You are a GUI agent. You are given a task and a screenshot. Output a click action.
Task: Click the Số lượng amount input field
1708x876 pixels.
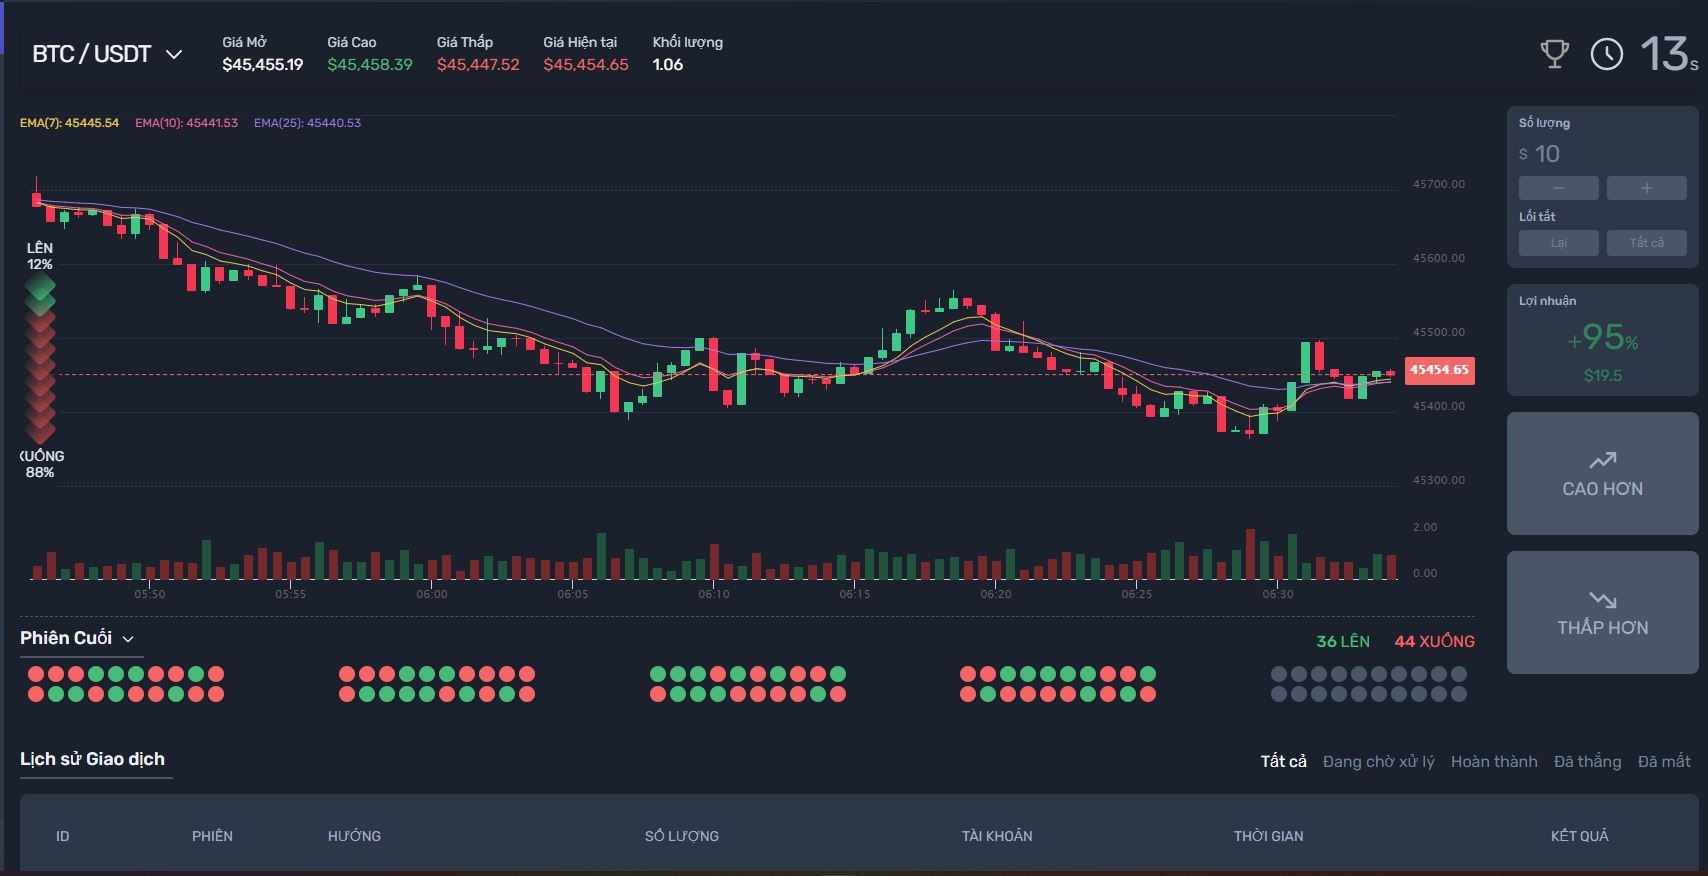pos(1602,154)
